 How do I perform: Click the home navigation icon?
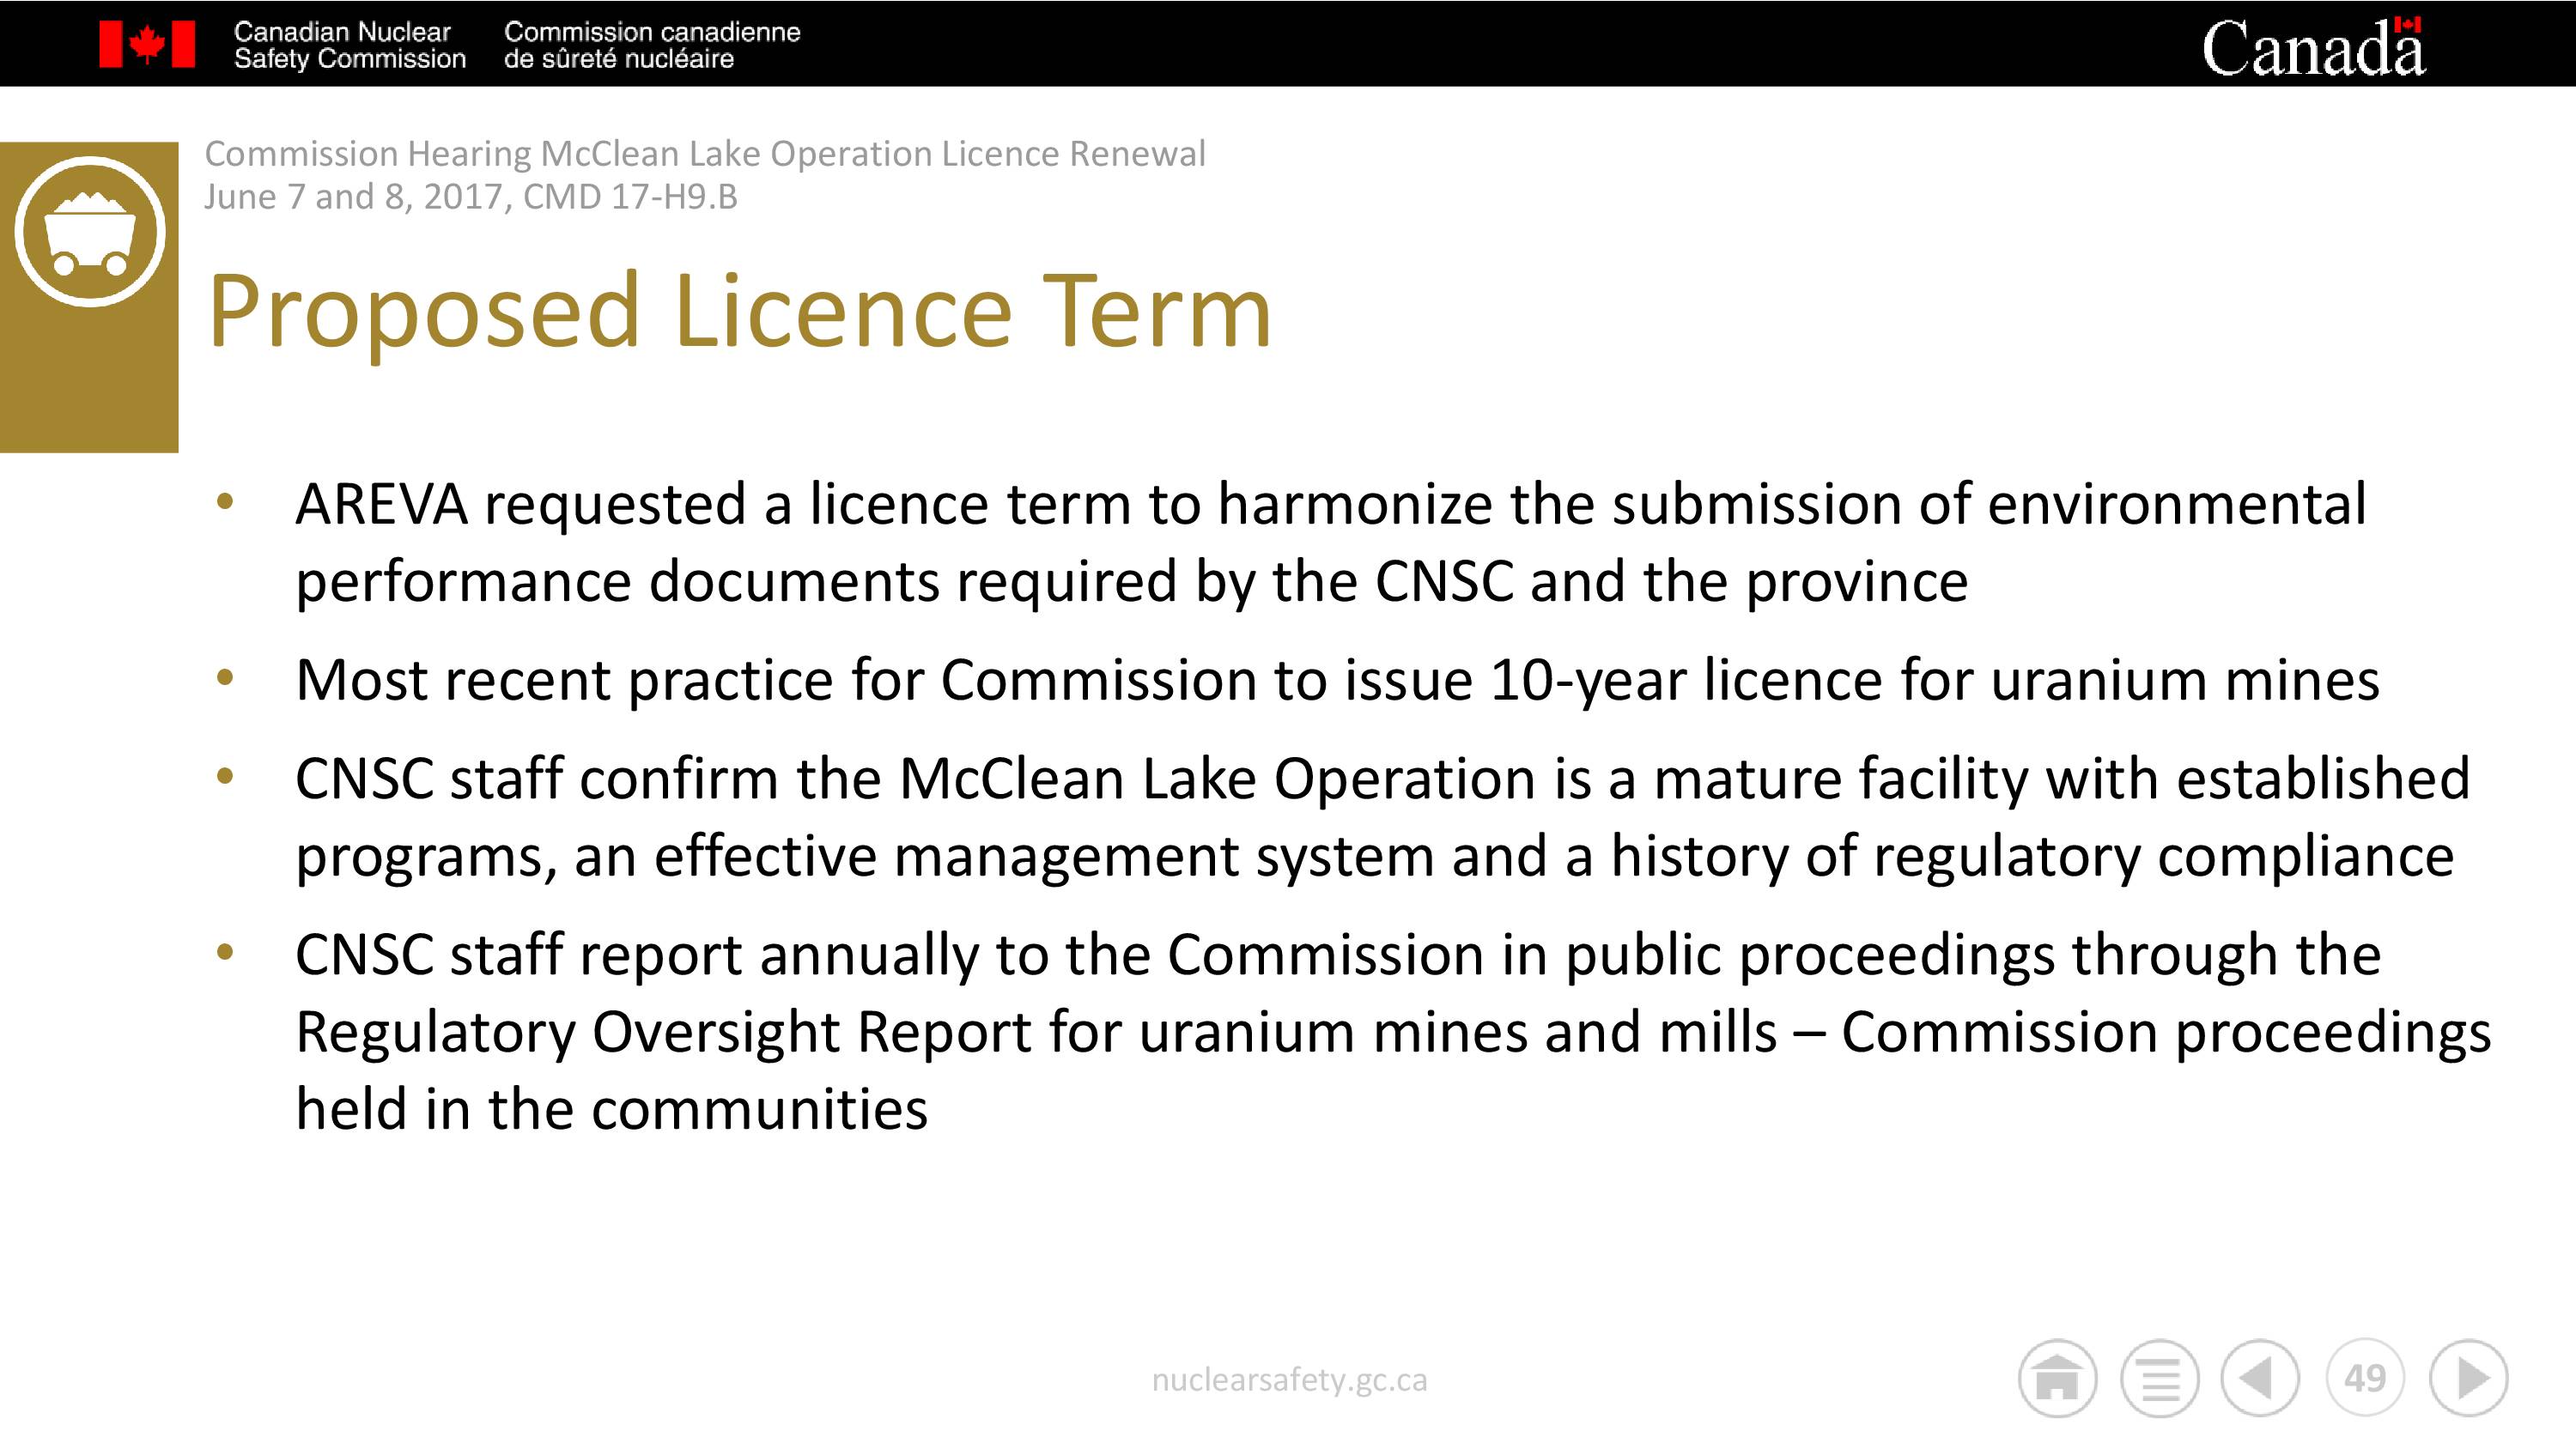tap(2056, 1378)
